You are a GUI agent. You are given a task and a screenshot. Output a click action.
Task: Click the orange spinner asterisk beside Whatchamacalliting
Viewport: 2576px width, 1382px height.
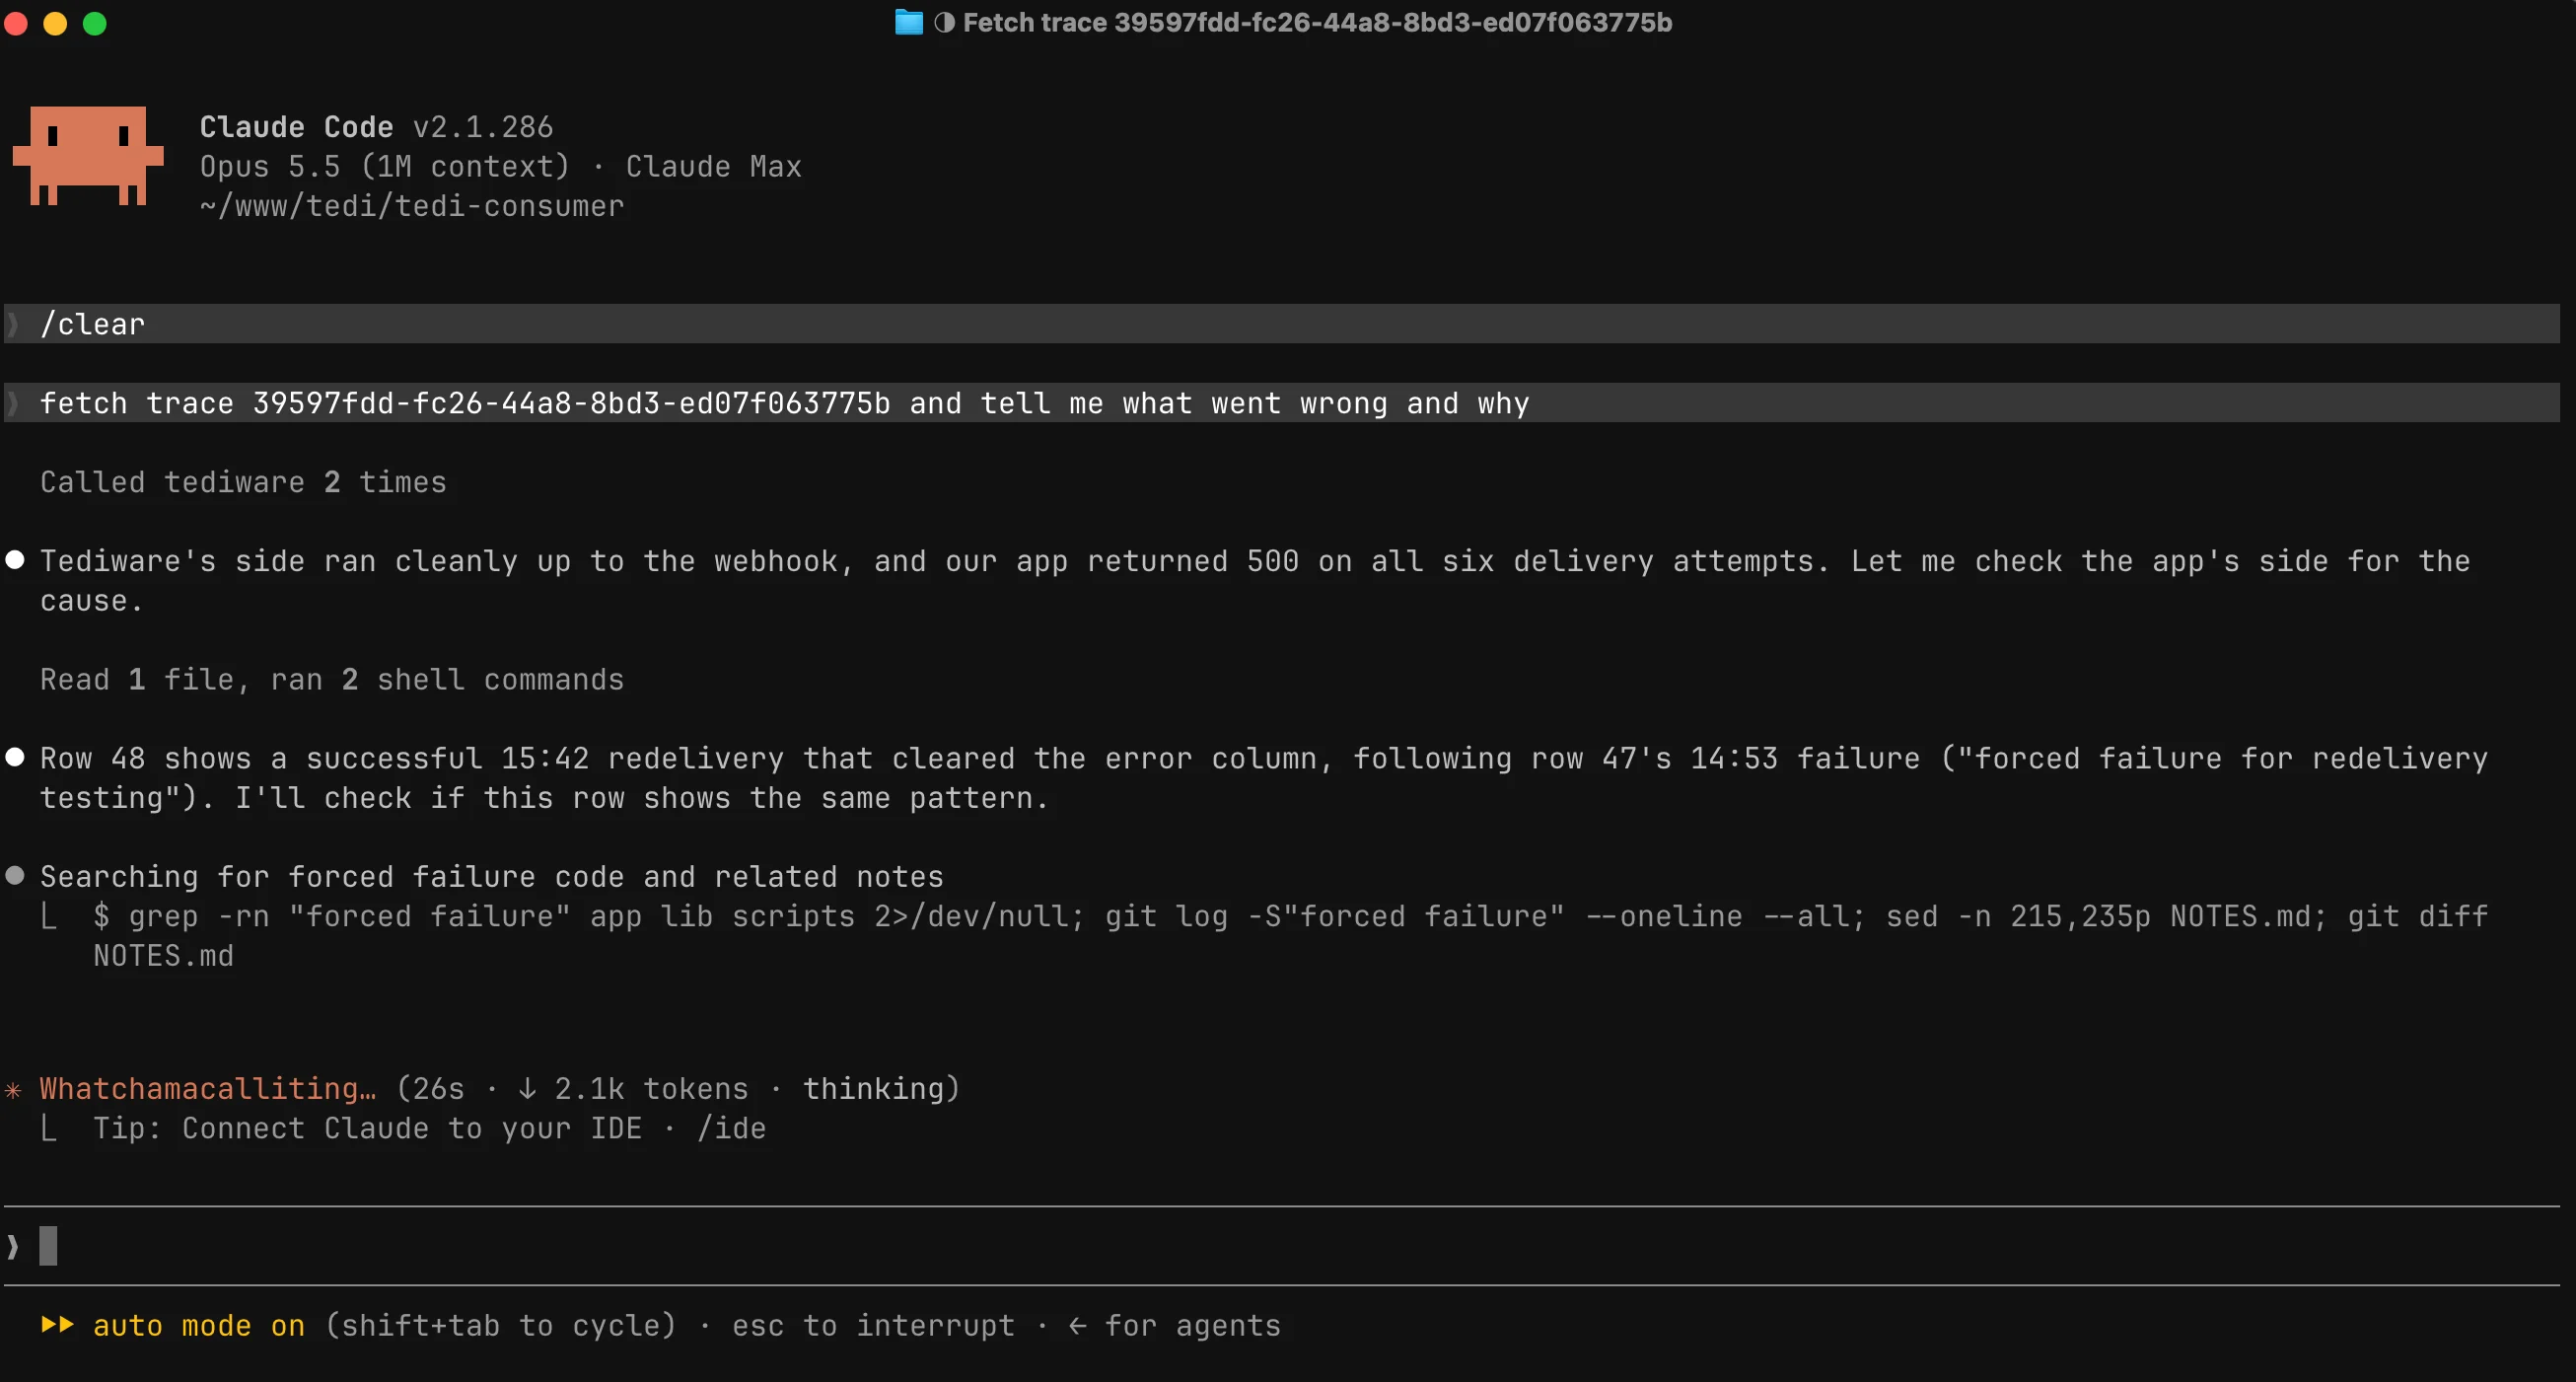click(x=13, y=1089)
